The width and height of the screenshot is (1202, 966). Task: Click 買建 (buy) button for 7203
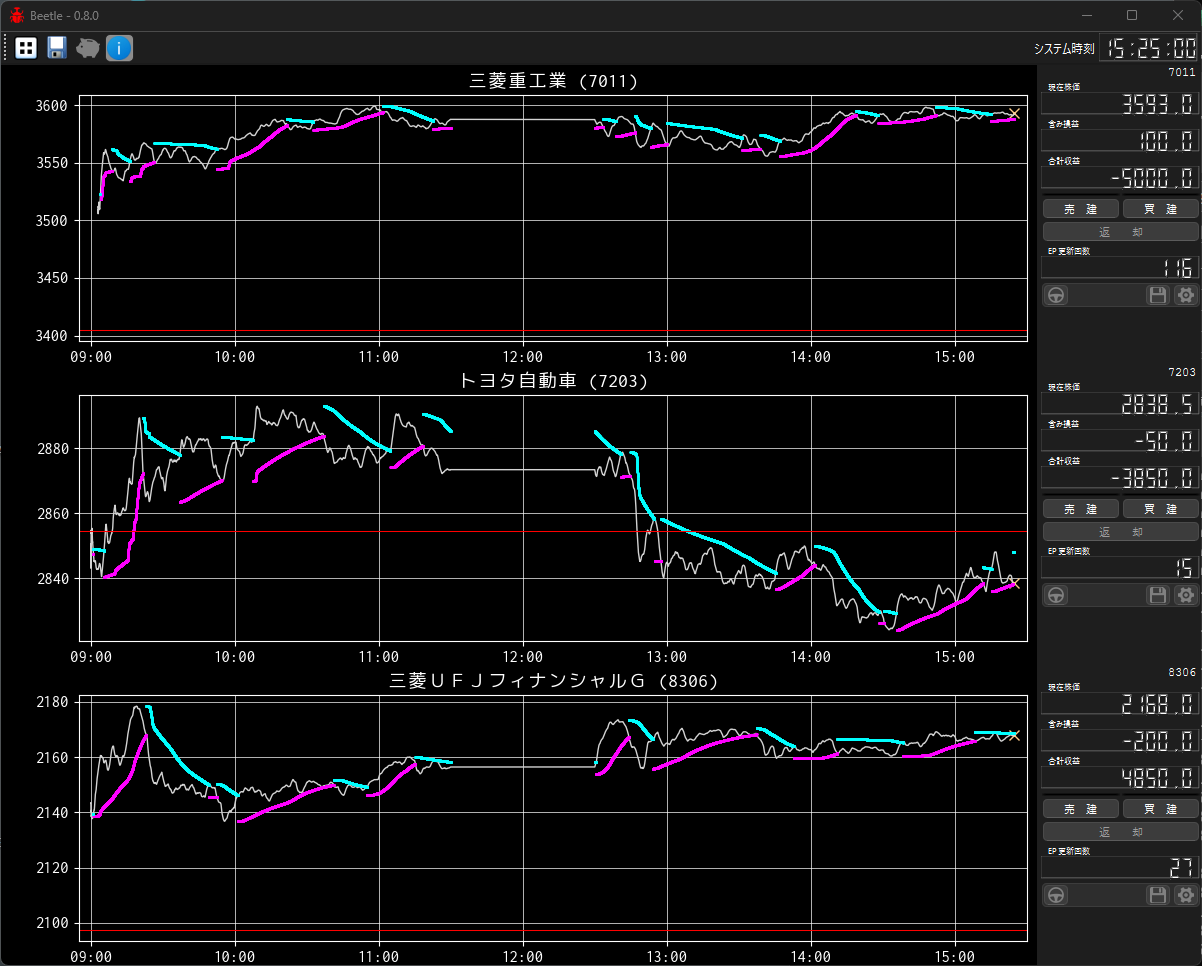tap(1160, 509)
